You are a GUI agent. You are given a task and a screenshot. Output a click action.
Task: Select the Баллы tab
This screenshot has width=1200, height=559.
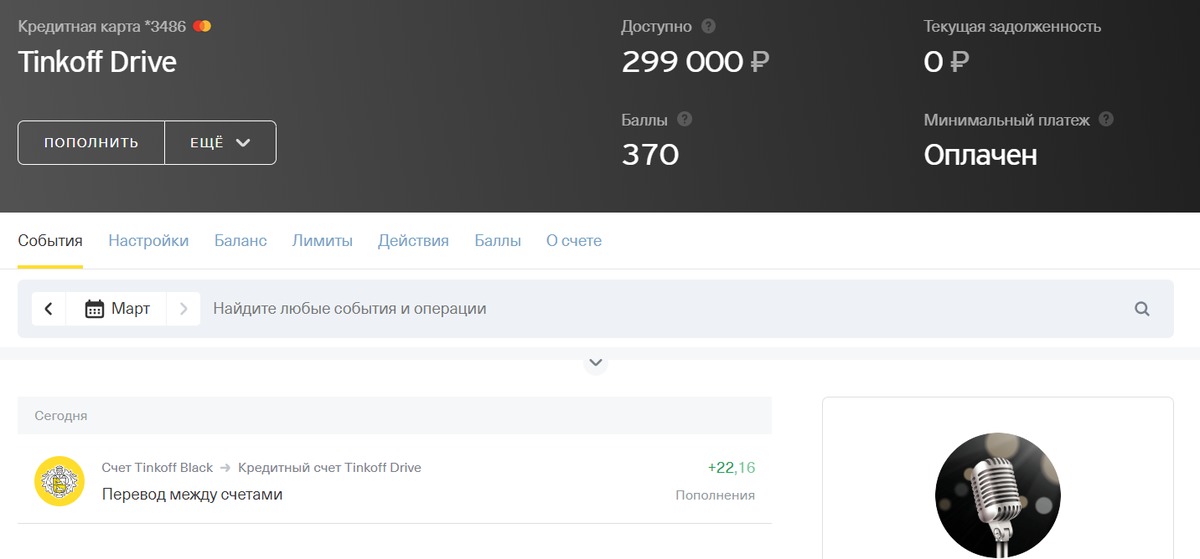(498, 241)
